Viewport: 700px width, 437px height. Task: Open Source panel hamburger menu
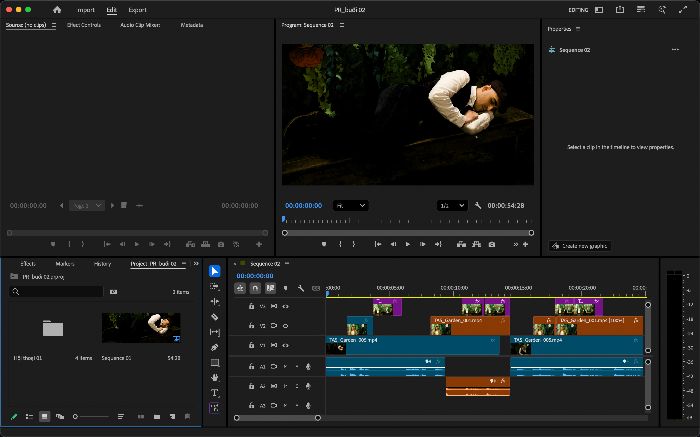pyautogui.click(x=54, y=25)
